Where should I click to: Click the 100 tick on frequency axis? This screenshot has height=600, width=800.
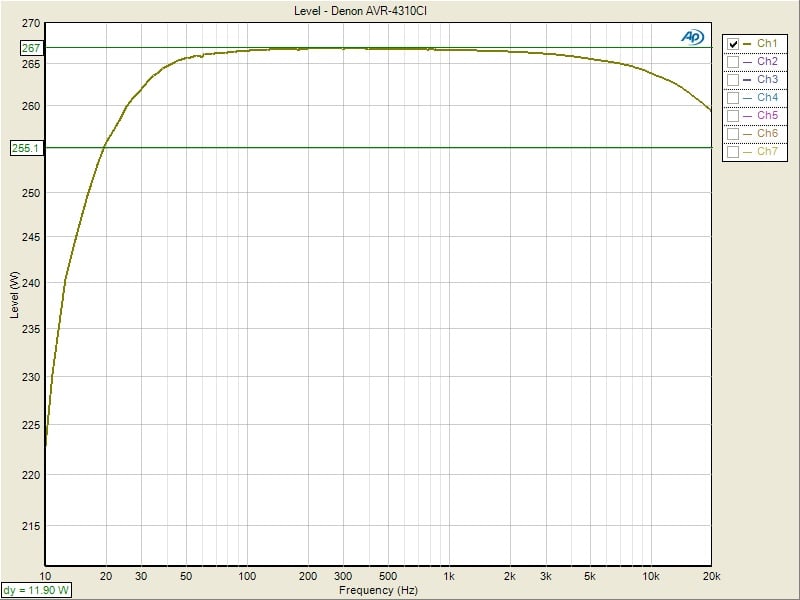tap(247, 577)
